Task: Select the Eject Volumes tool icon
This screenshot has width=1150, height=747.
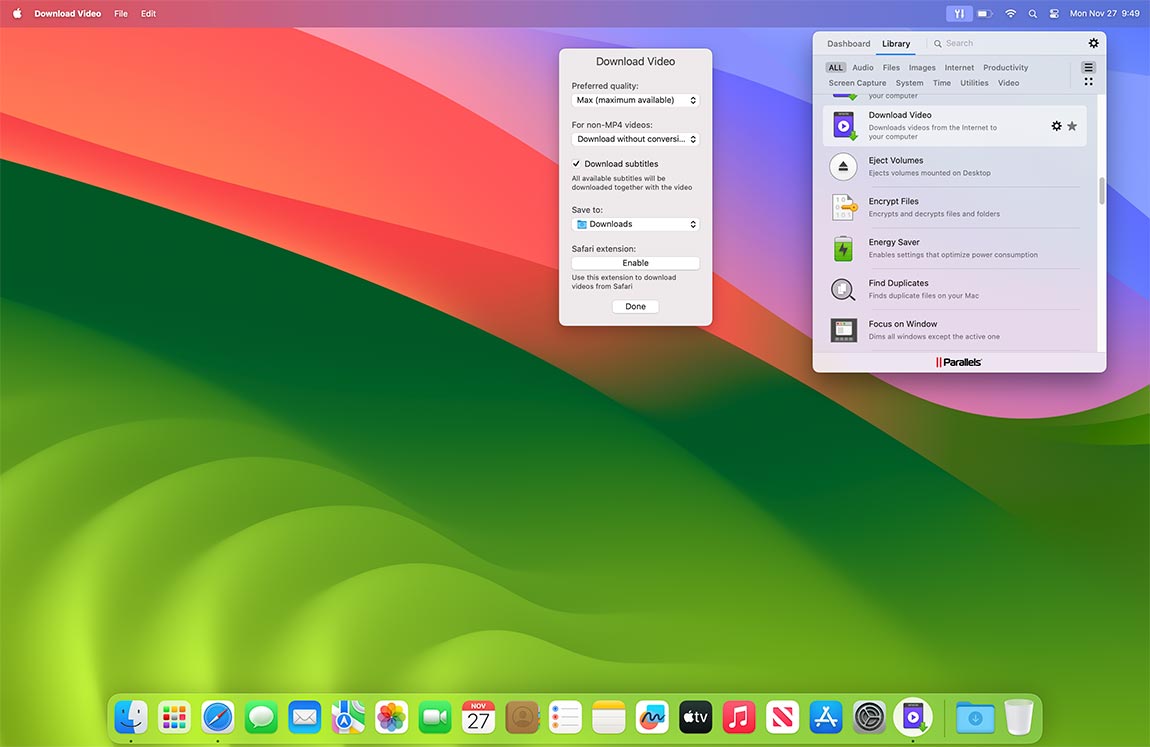Action: (x=843, y=165)
